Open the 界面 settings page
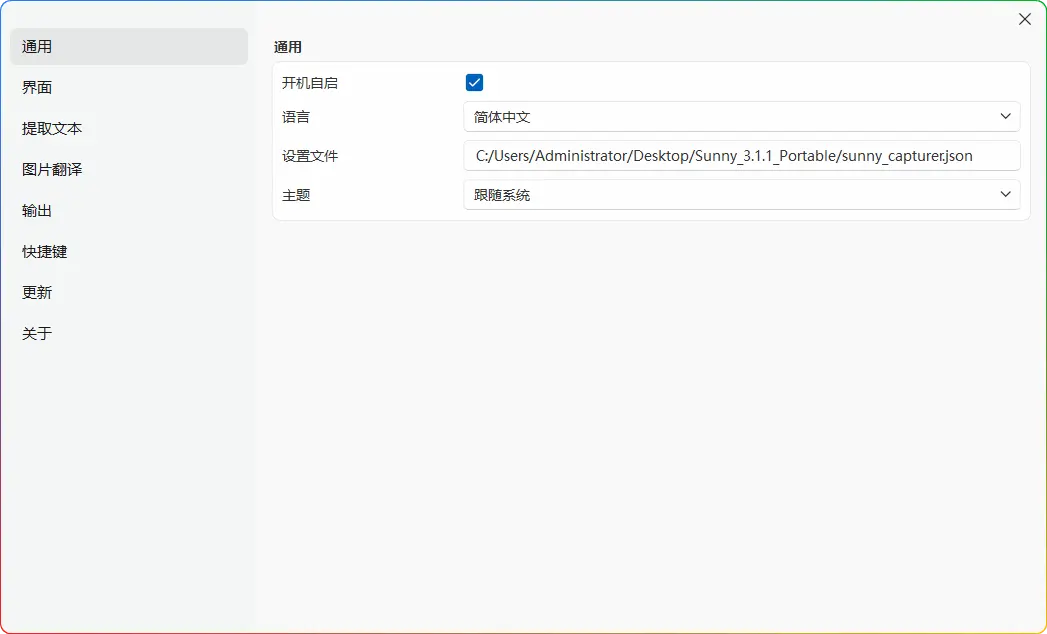This screenshot has height=634, width=1047. 38,88
